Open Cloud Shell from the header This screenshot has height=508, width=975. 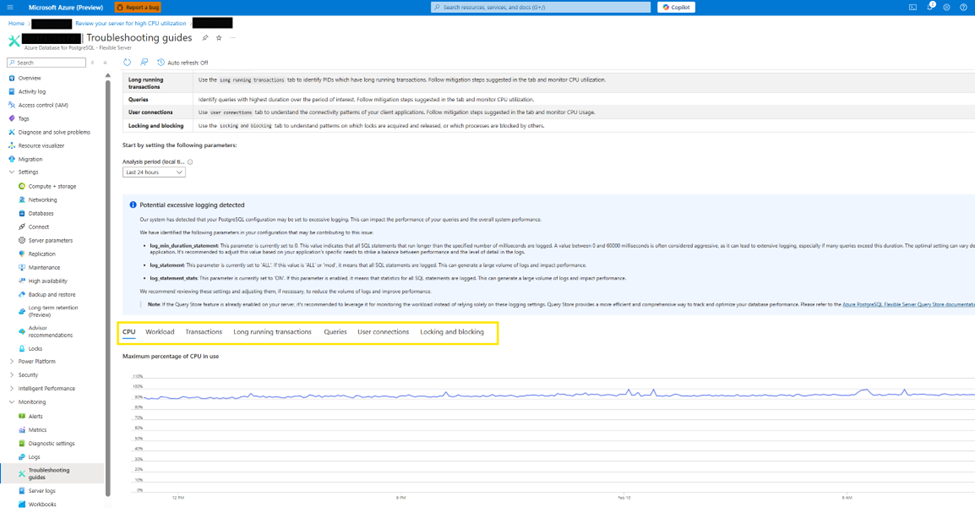coord(913,7)
